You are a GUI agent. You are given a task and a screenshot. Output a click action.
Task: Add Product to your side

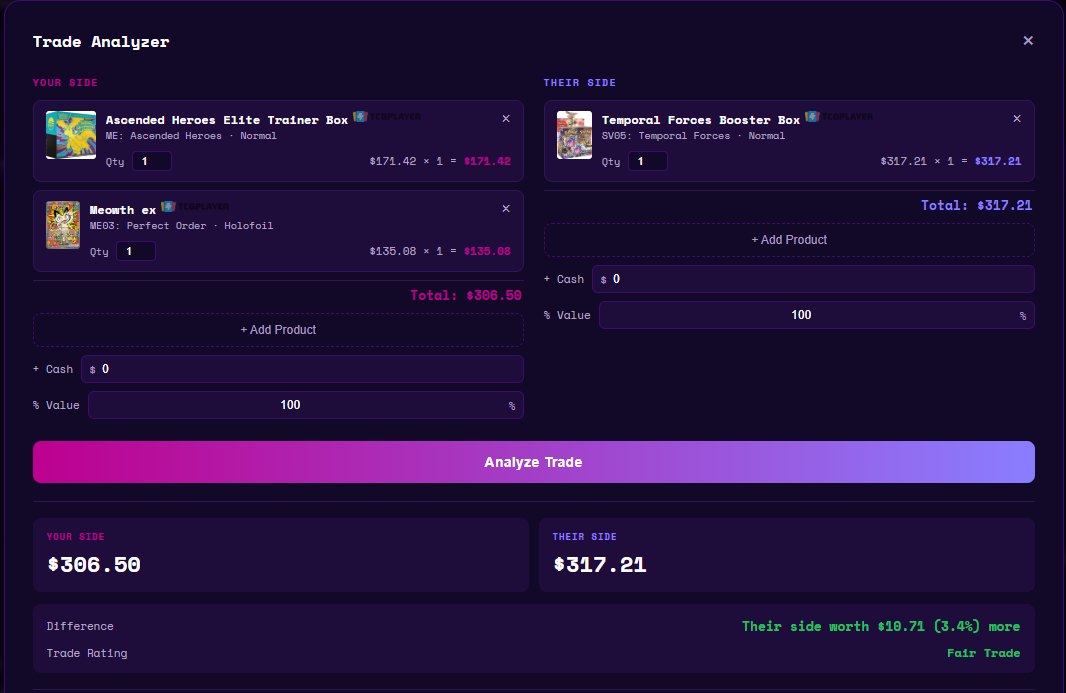click(278, 330)
